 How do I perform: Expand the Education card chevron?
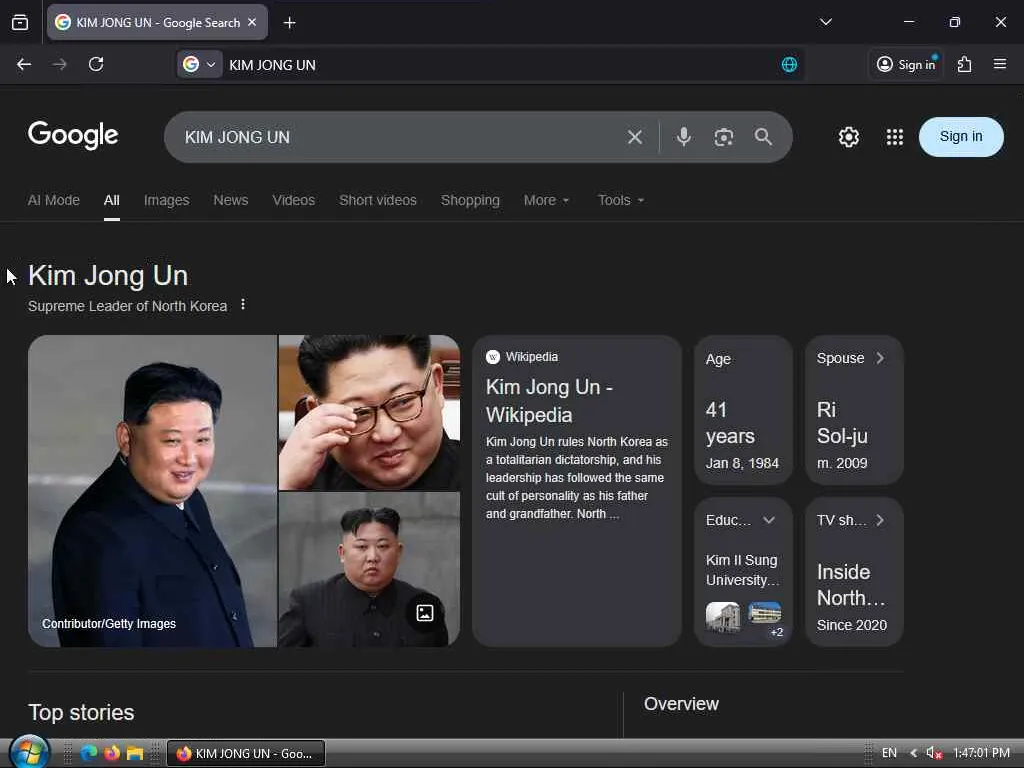point(769,520)
